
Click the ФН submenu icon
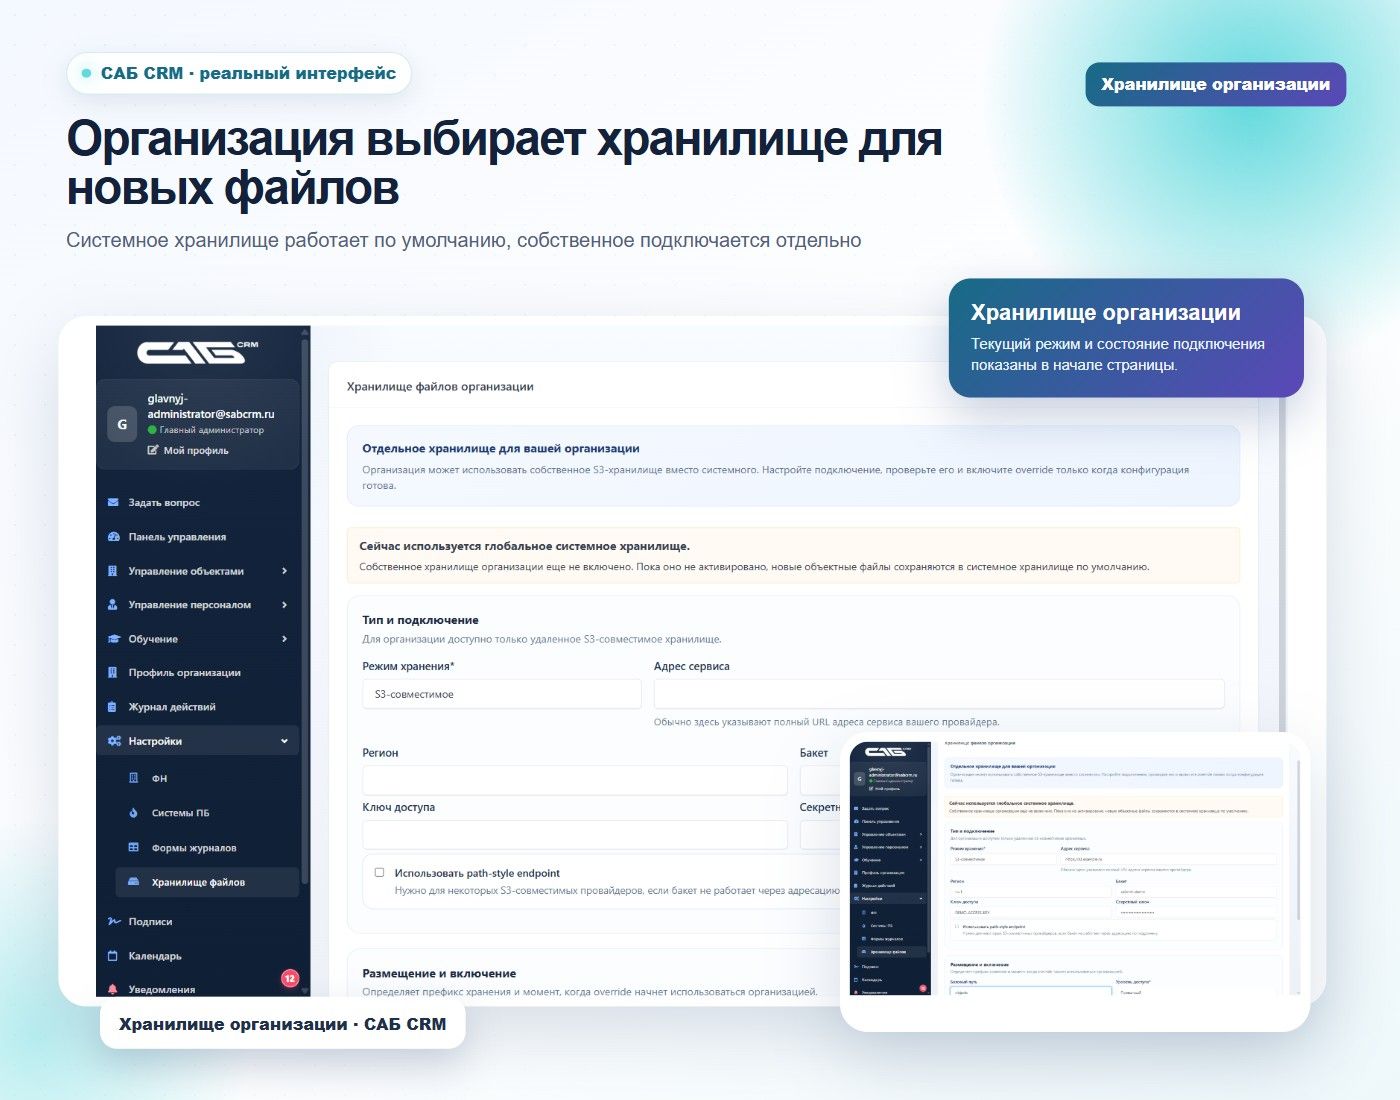click(133, 778)
